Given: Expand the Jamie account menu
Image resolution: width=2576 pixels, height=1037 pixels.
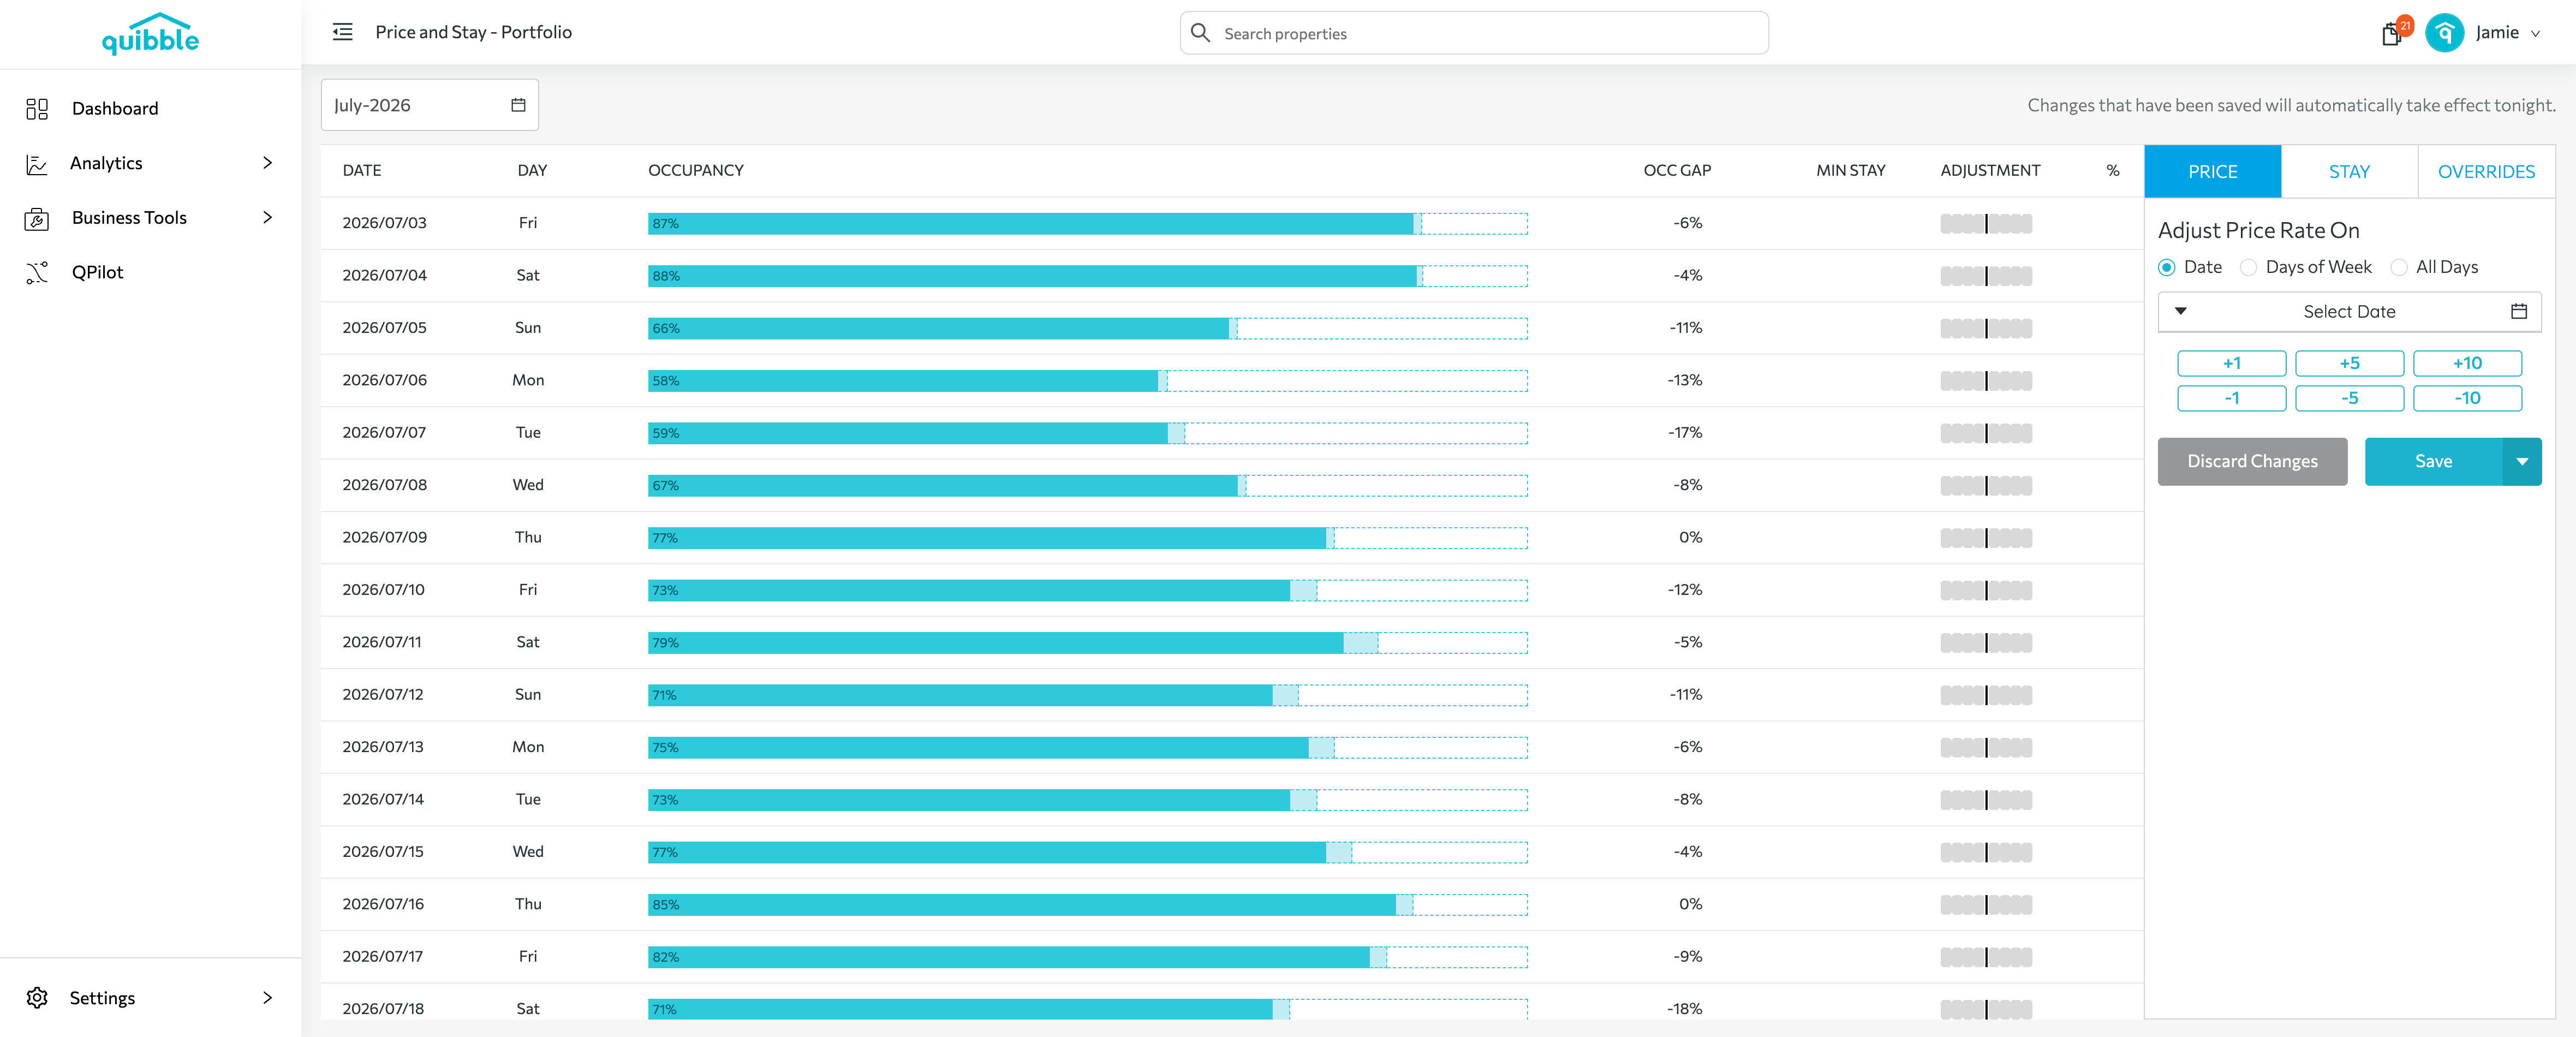Looking at the screenshot, I should 2535,34.
